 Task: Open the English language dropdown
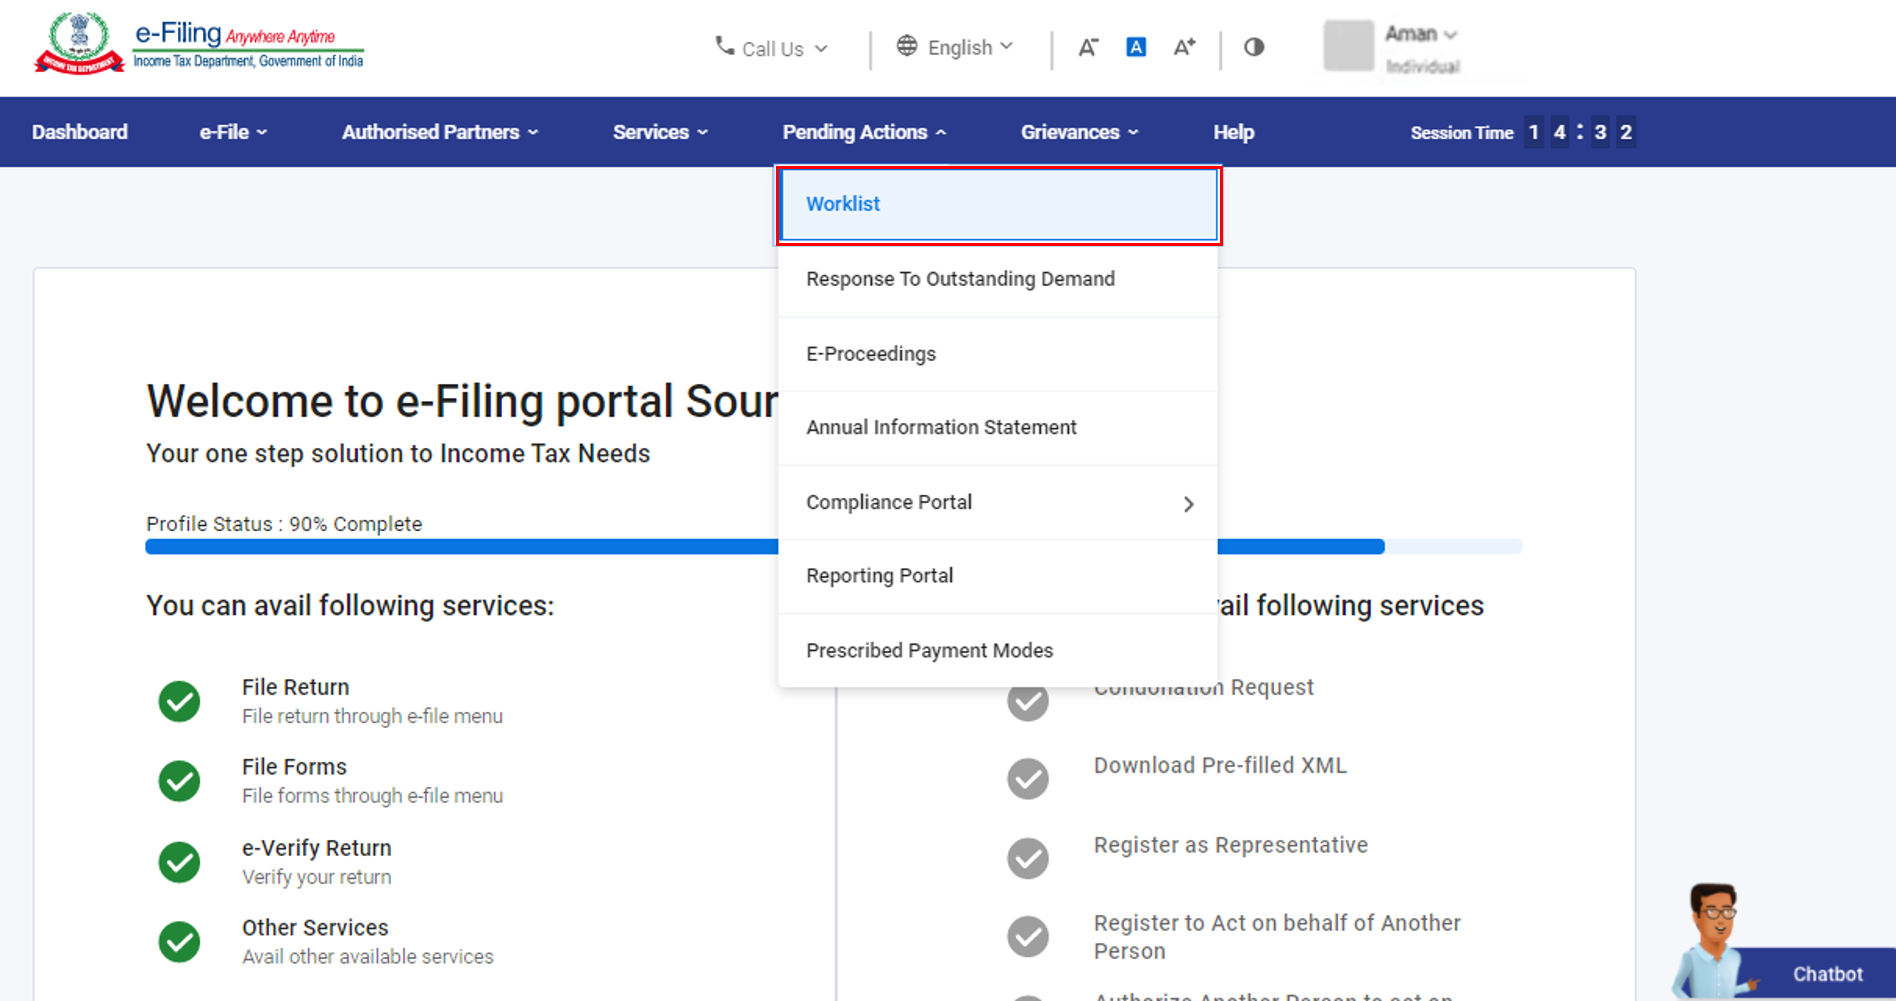pos(955,47)
